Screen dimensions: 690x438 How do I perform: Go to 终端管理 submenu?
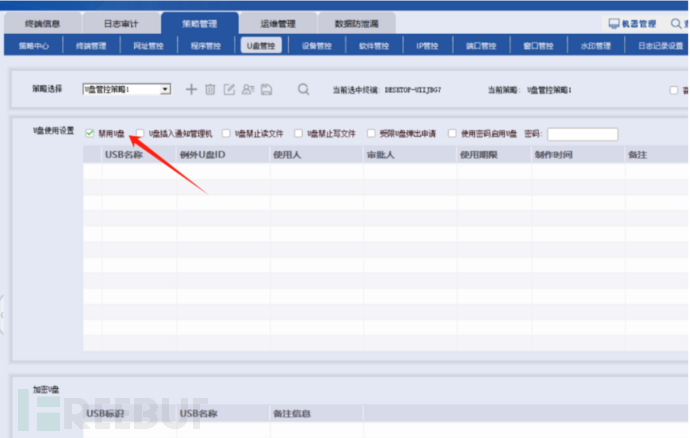coord(91,46)
